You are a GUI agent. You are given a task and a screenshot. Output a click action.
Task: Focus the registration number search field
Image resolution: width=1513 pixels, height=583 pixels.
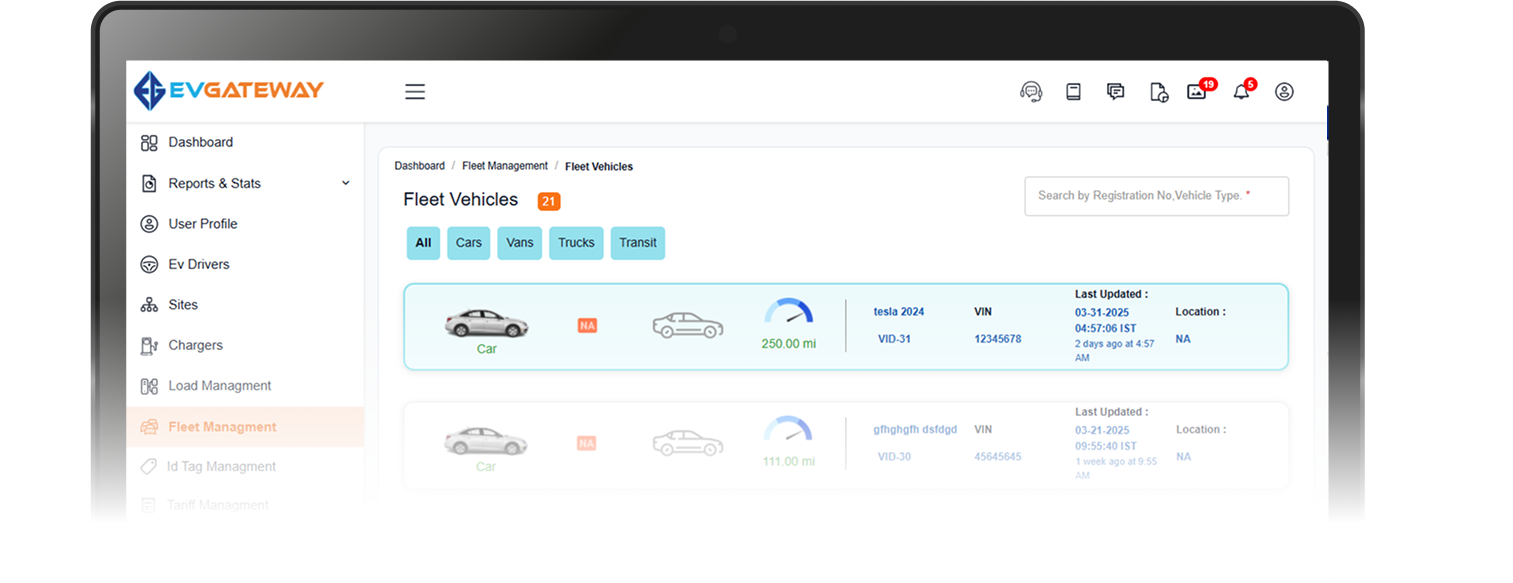pyautogui.click(x=1155, y=196)
